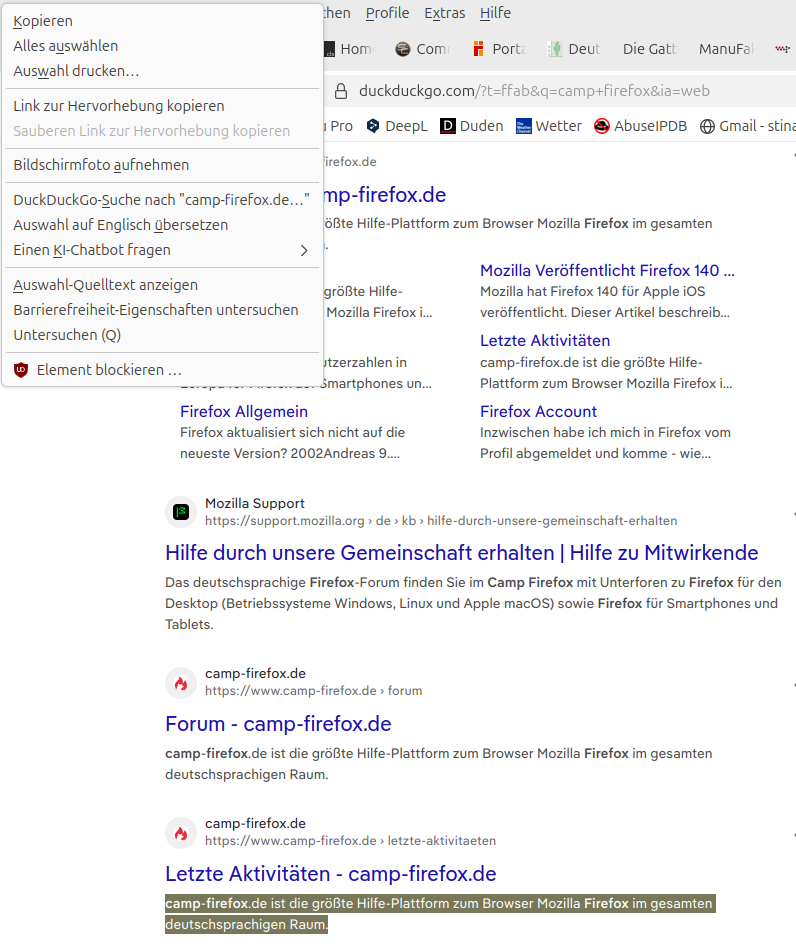
Task: Click the padlock site security icon
Action: point(341,91)
